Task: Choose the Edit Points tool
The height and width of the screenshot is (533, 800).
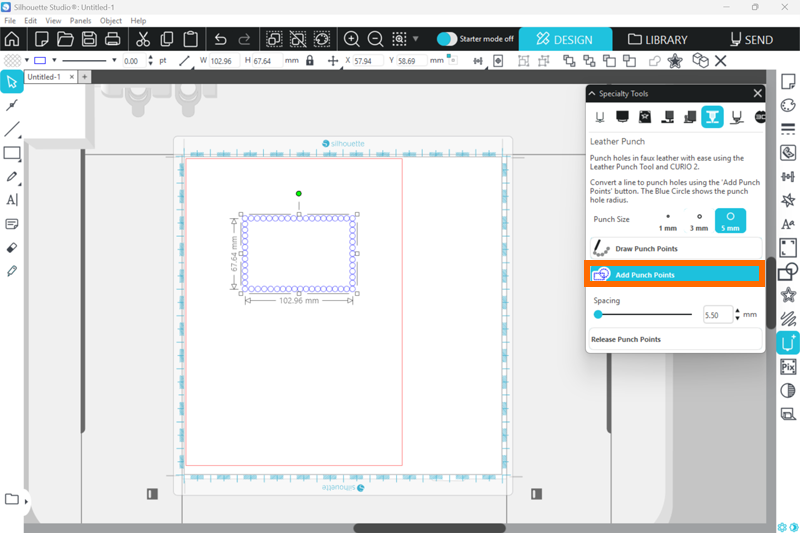Action: 12,105
